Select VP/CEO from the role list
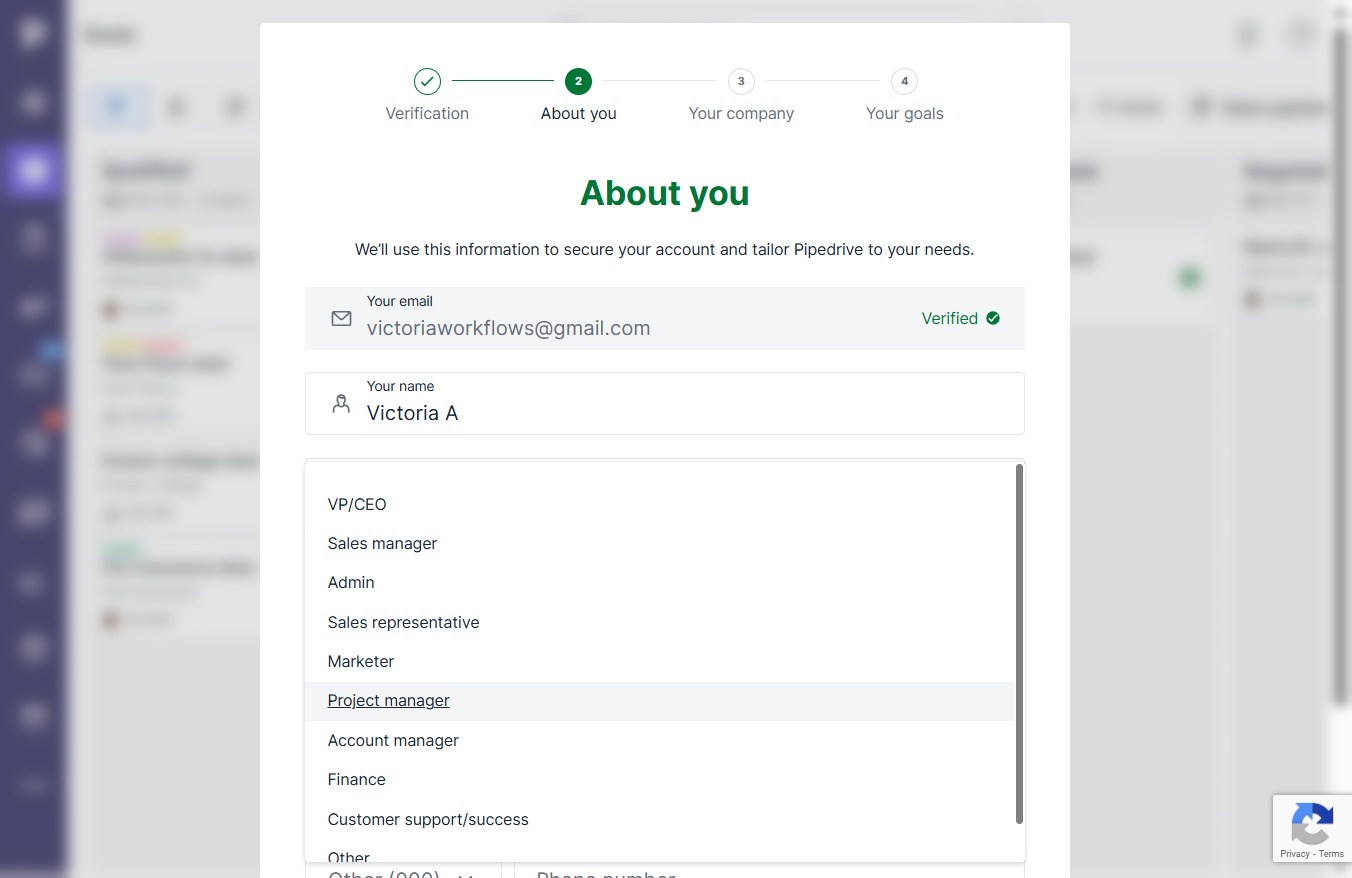Viewport: 1352px width, 878px height. coord(659,504)
